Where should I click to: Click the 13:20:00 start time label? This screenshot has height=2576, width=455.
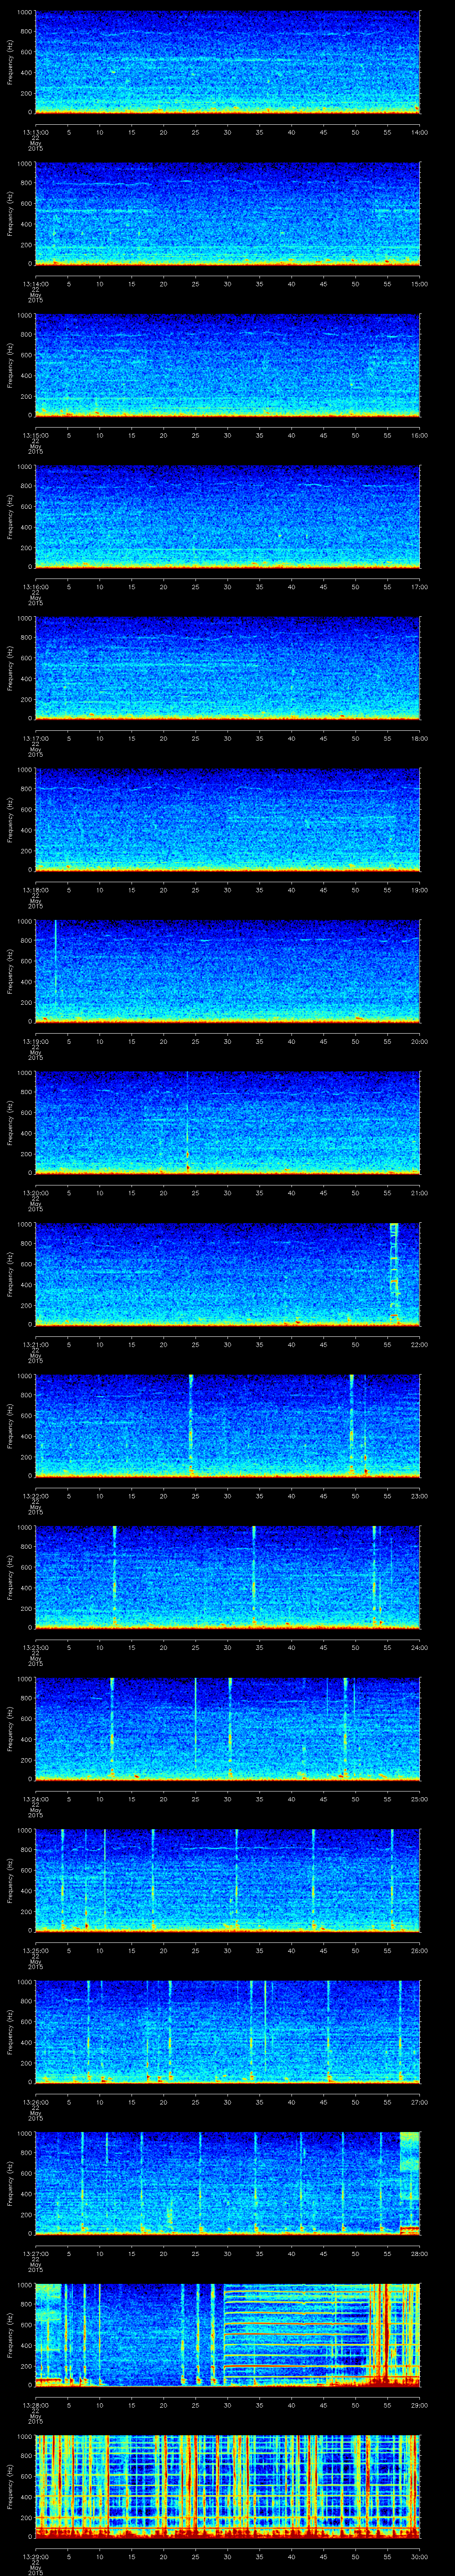35,1193
